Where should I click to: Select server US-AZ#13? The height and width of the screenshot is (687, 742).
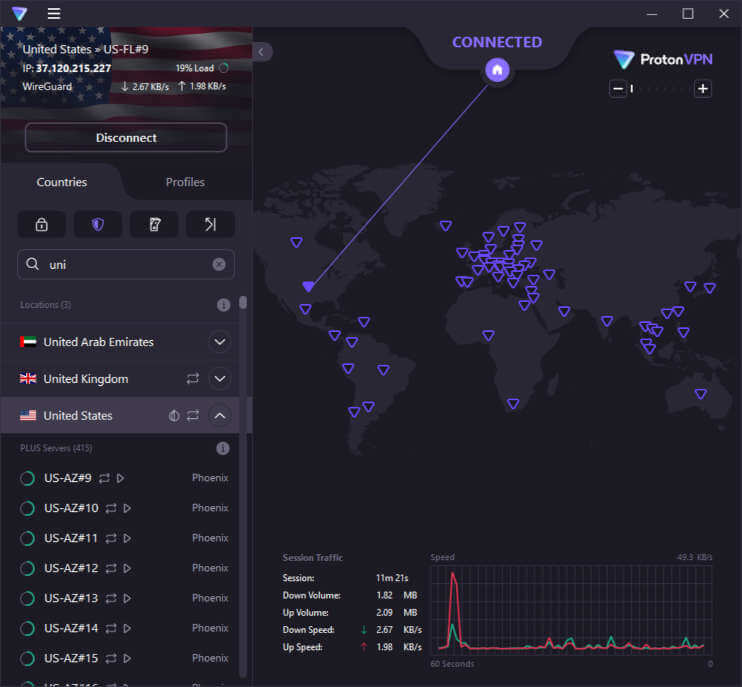pos(120,599)
